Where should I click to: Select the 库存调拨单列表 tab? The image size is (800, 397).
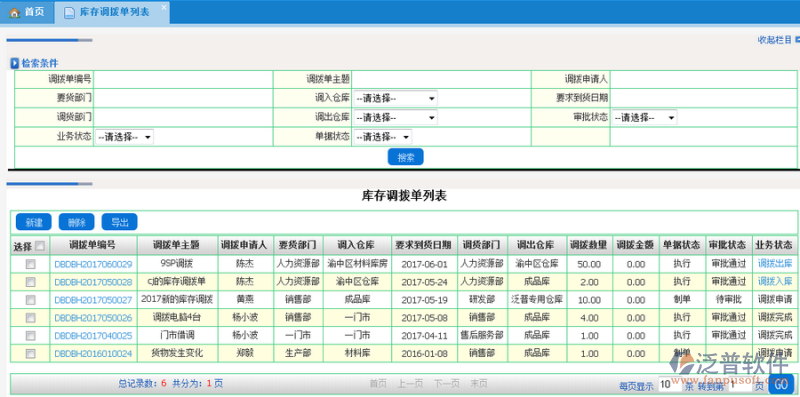click(112, 12)
